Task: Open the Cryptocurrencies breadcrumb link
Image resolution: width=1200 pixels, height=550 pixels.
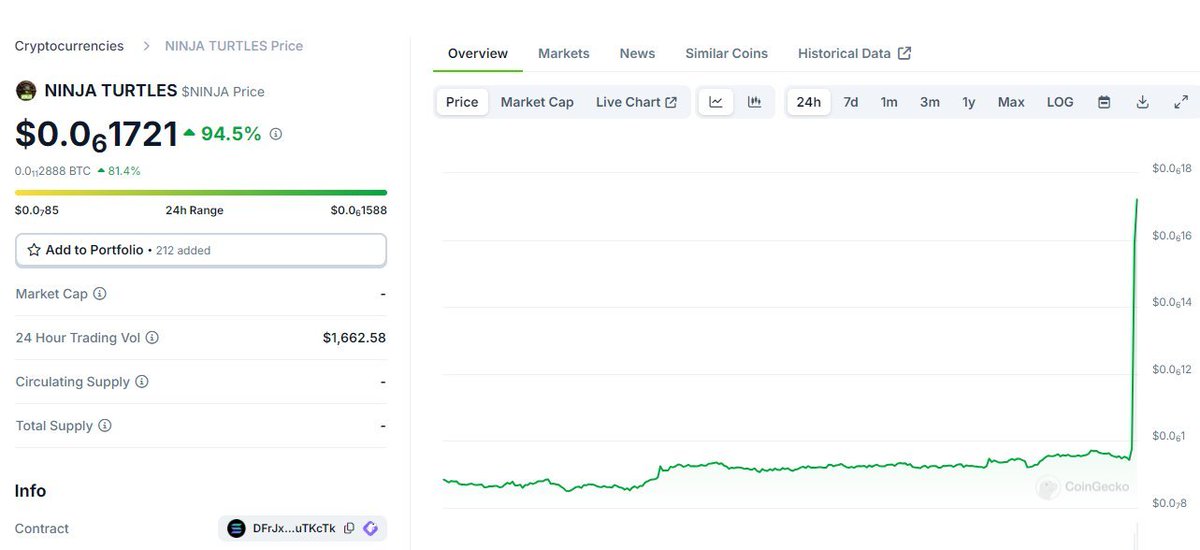Action: tap(69, 46)
